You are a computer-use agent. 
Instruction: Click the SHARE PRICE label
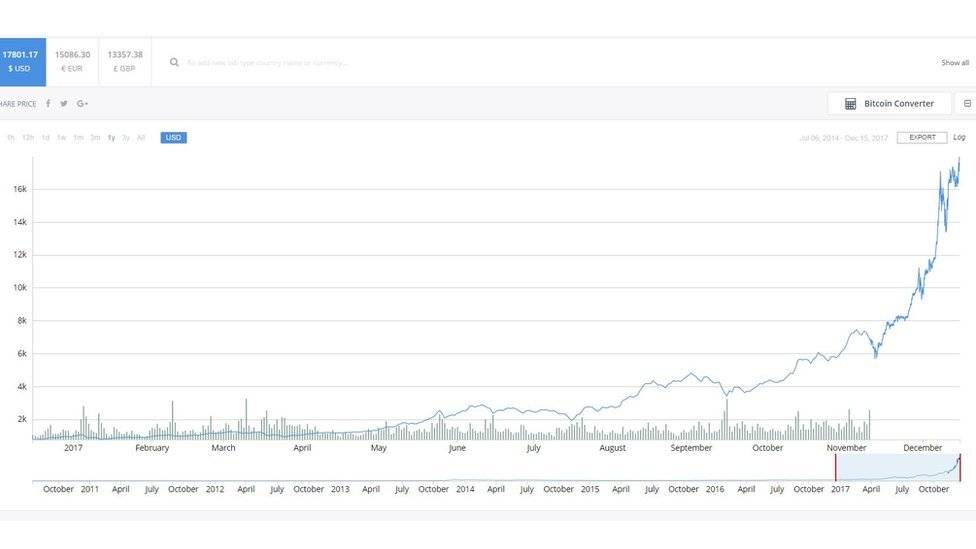coord(18,104)
